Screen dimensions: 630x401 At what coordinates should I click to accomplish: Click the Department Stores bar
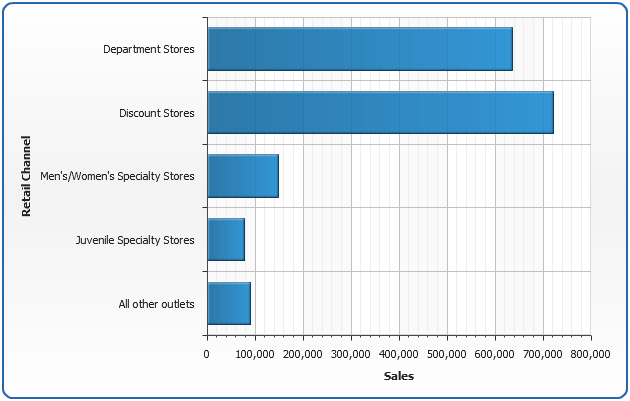pos(359,49)
